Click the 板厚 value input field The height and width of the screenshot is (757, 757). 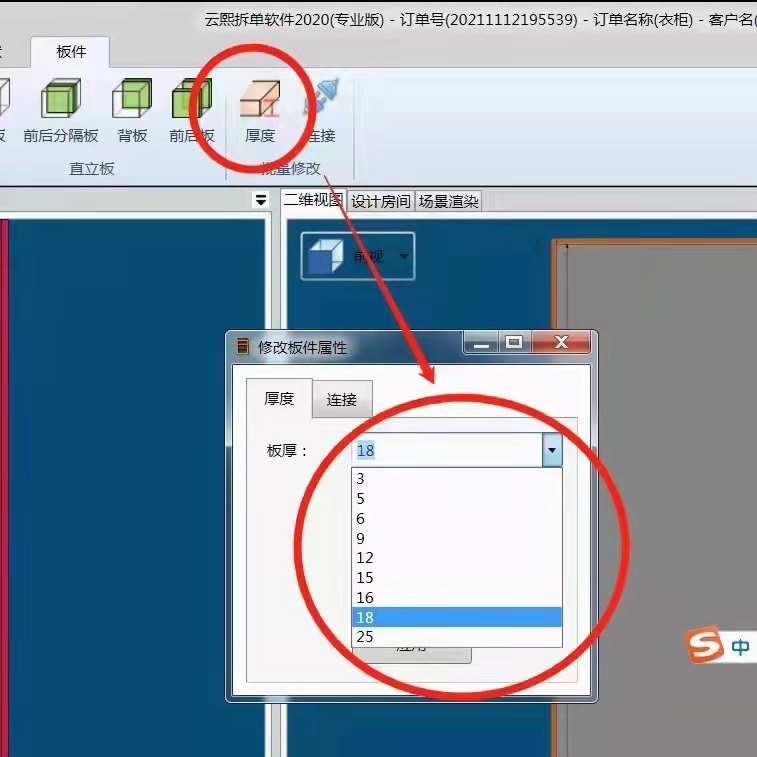click(x=447, y=450)
